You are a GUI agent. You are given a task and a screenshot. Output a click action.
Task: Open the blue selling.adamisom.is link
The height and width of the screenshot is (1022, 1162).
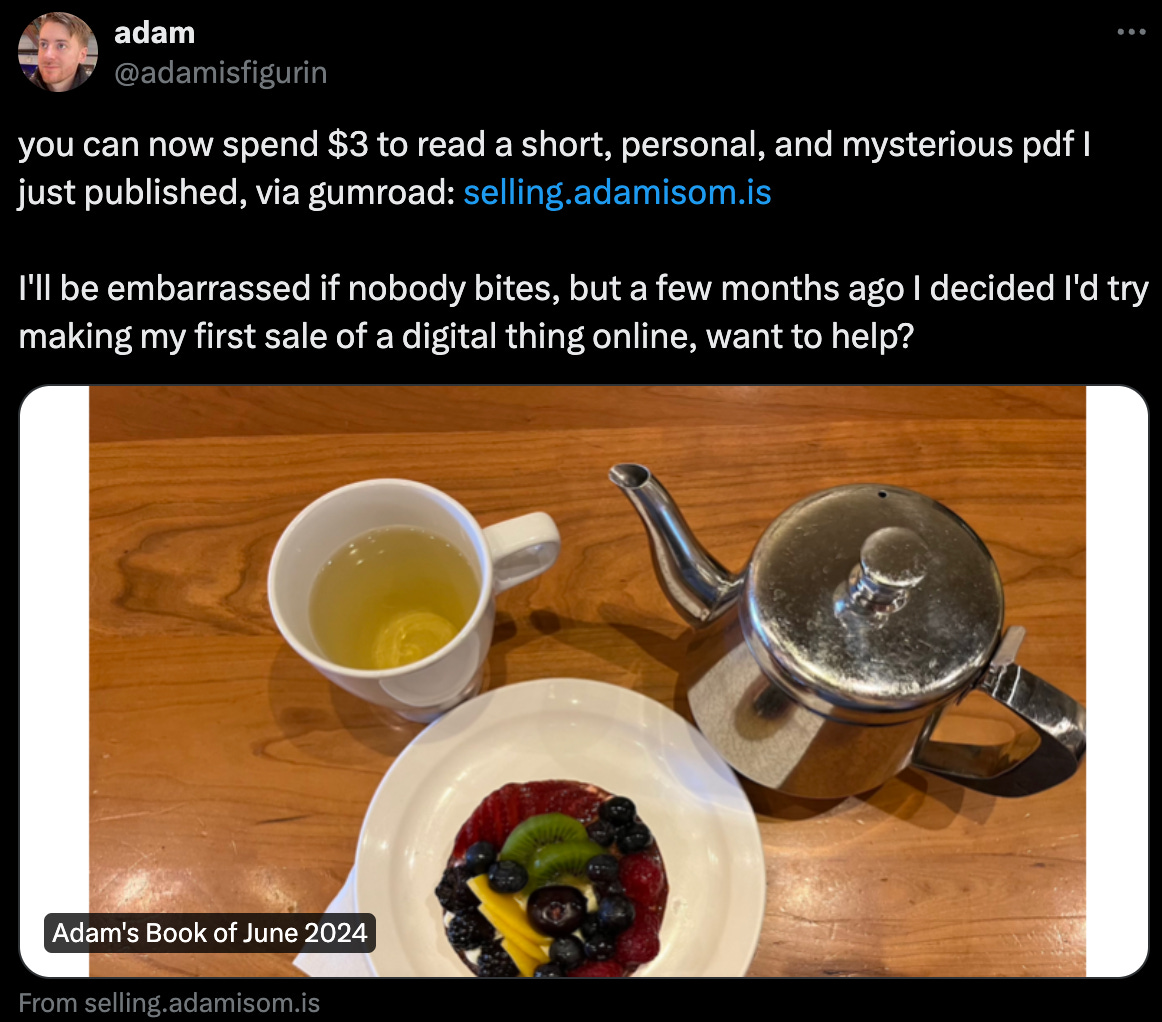[x=617, y=193]
